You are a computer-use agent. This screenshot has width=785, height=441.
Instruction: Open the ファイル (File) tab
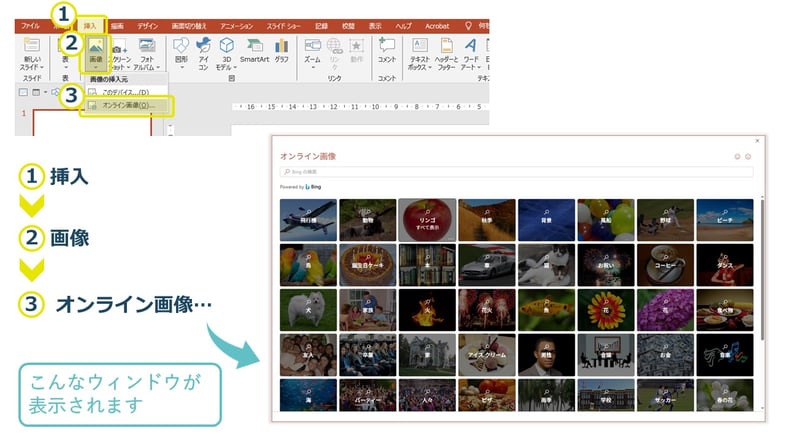30,26
